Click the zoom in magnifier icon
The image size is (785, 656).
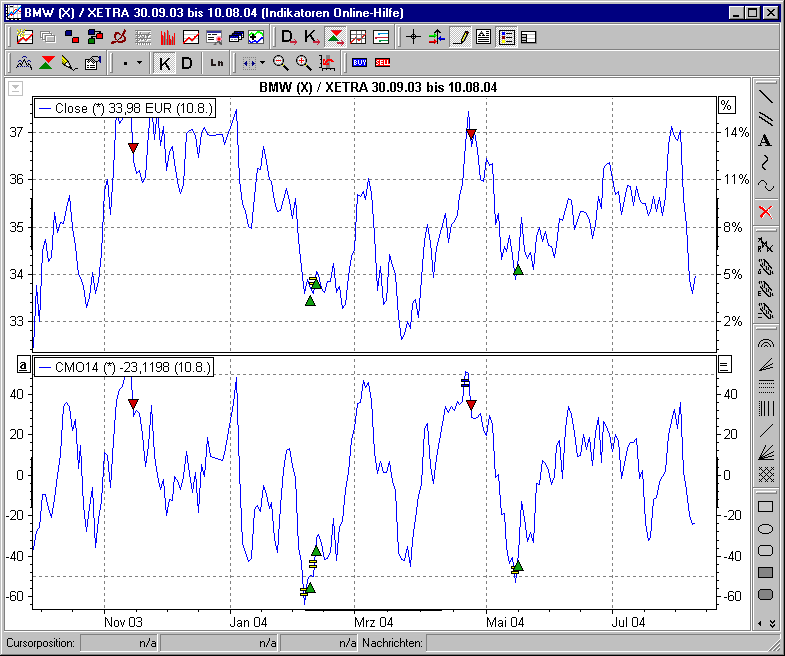point(303,63)
